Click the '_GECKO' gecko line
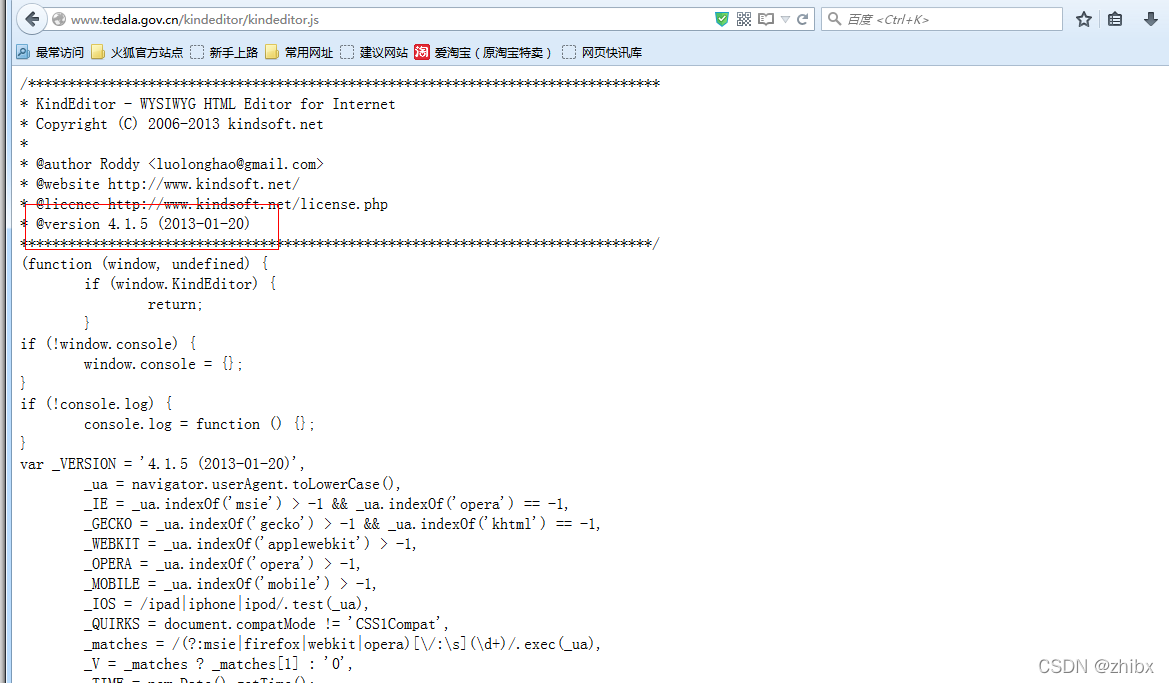 click(342, 523)
